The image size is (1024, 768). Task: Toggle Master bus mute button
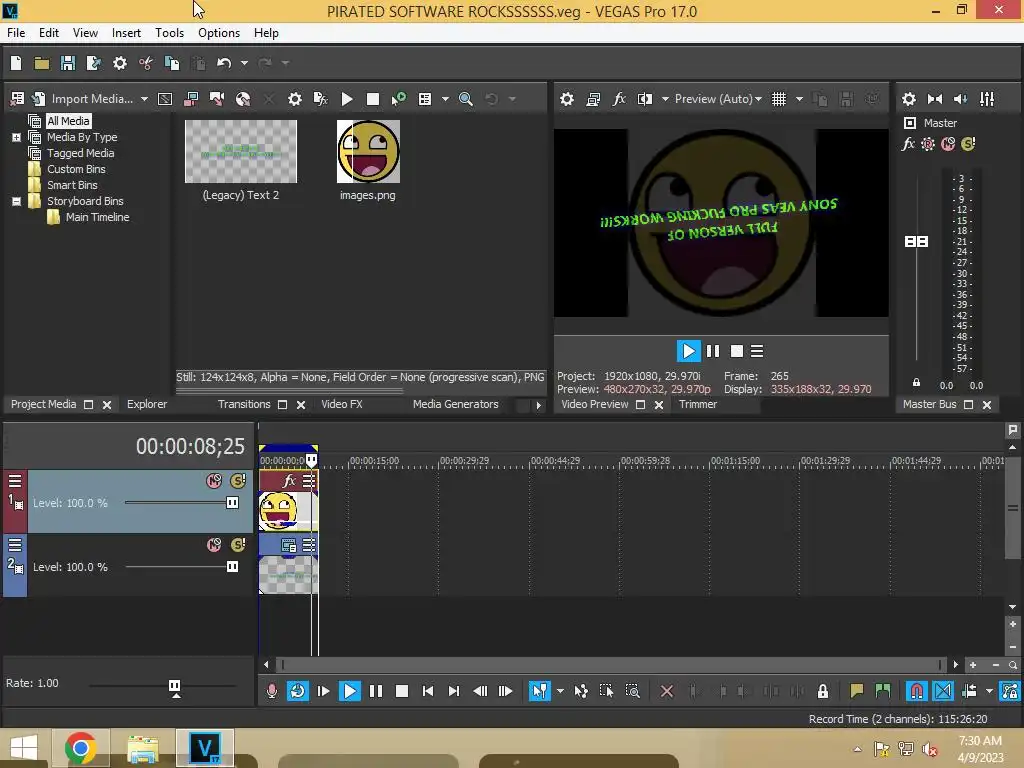coord(948,144)
